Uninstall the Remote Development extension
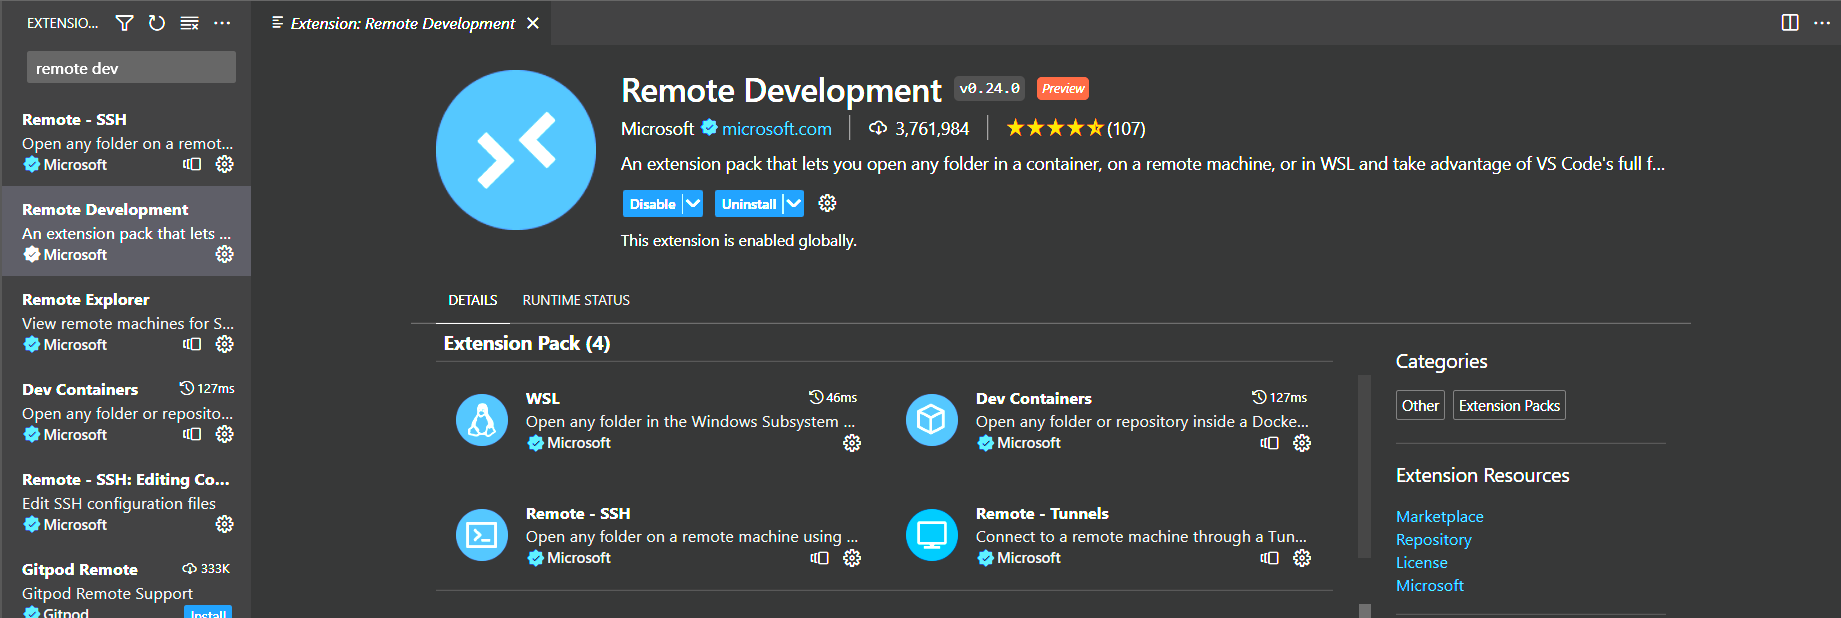 [x=748, y=204]
